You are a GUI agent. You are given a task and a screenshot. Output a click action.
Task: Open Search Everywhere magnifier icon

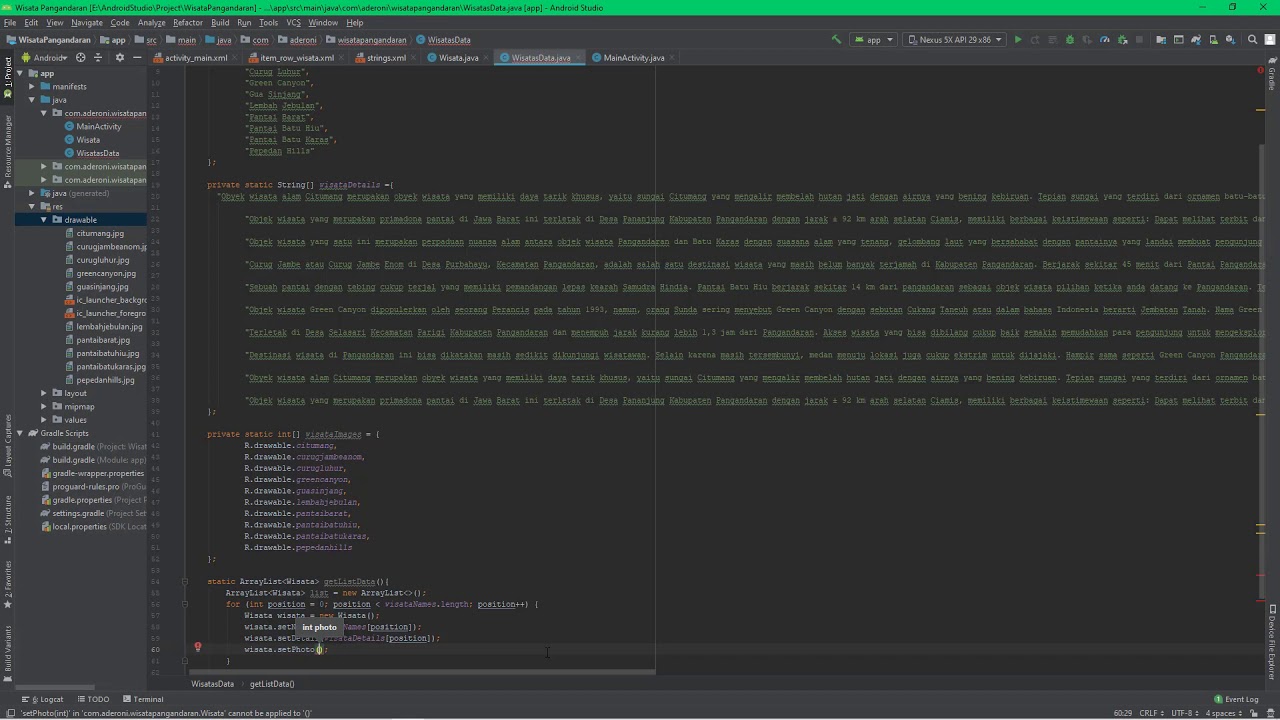point(1252,40)
